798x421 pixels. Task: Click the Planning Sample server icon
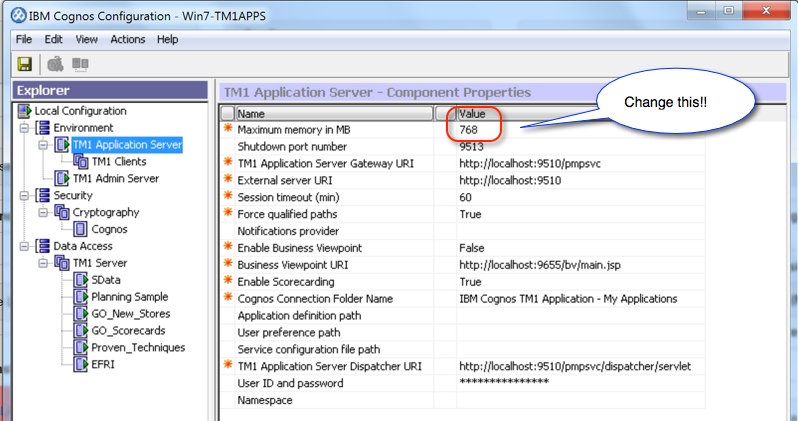pyautogui.click(x=81, y=296)
